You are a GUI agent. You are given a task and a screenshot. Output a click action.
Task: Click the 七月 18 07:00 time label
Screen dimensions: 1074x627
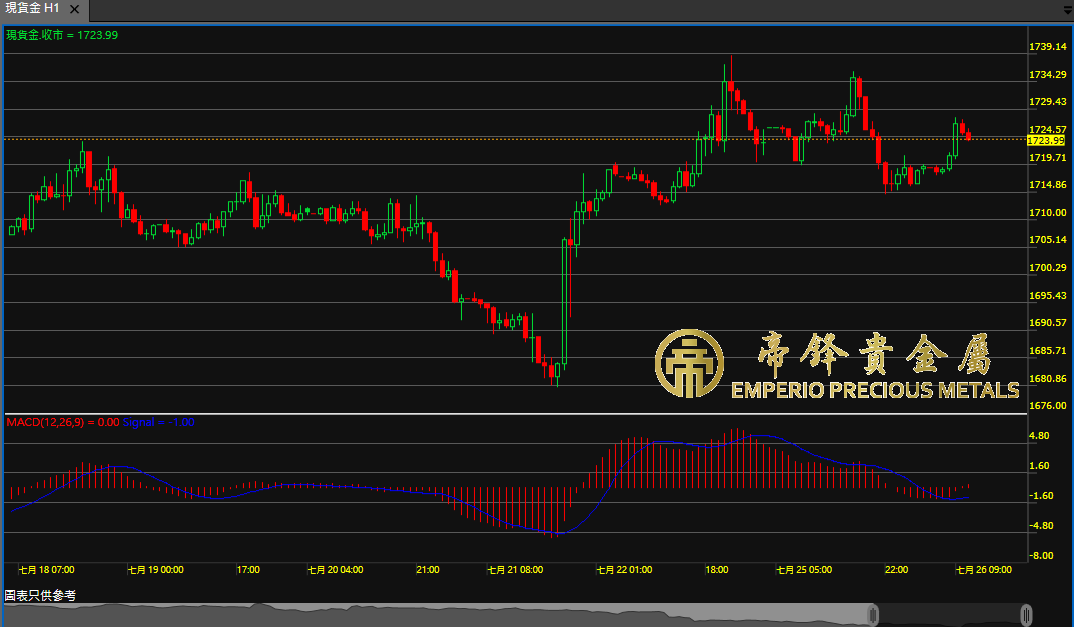click(46, 569)
